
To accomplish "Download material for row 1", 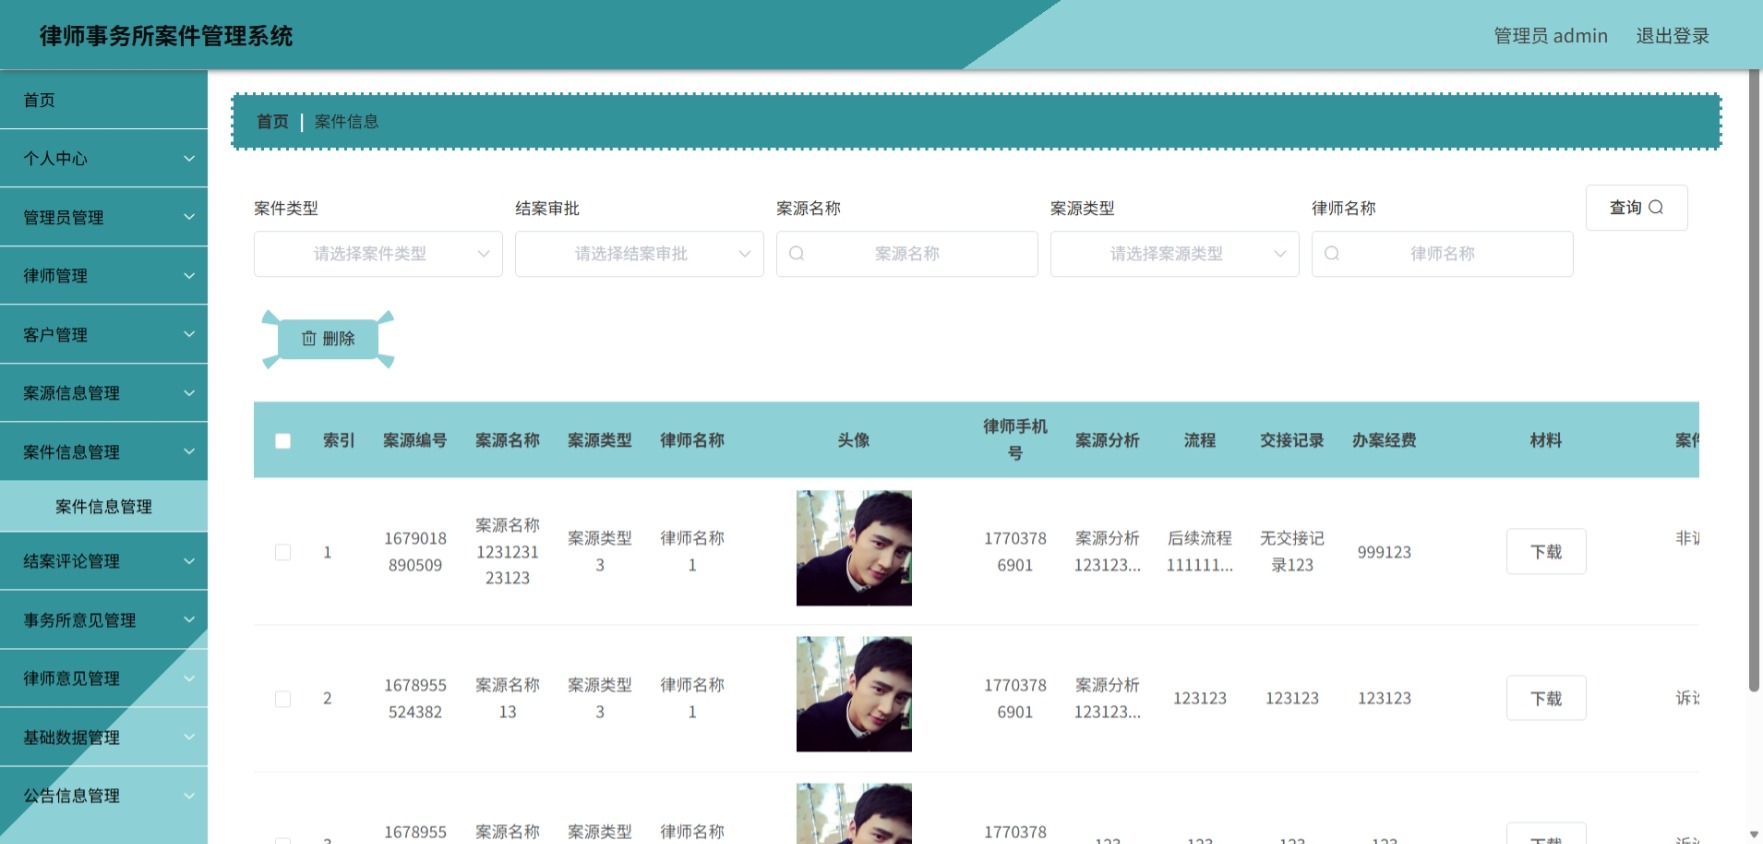I will coord(1546,552).
